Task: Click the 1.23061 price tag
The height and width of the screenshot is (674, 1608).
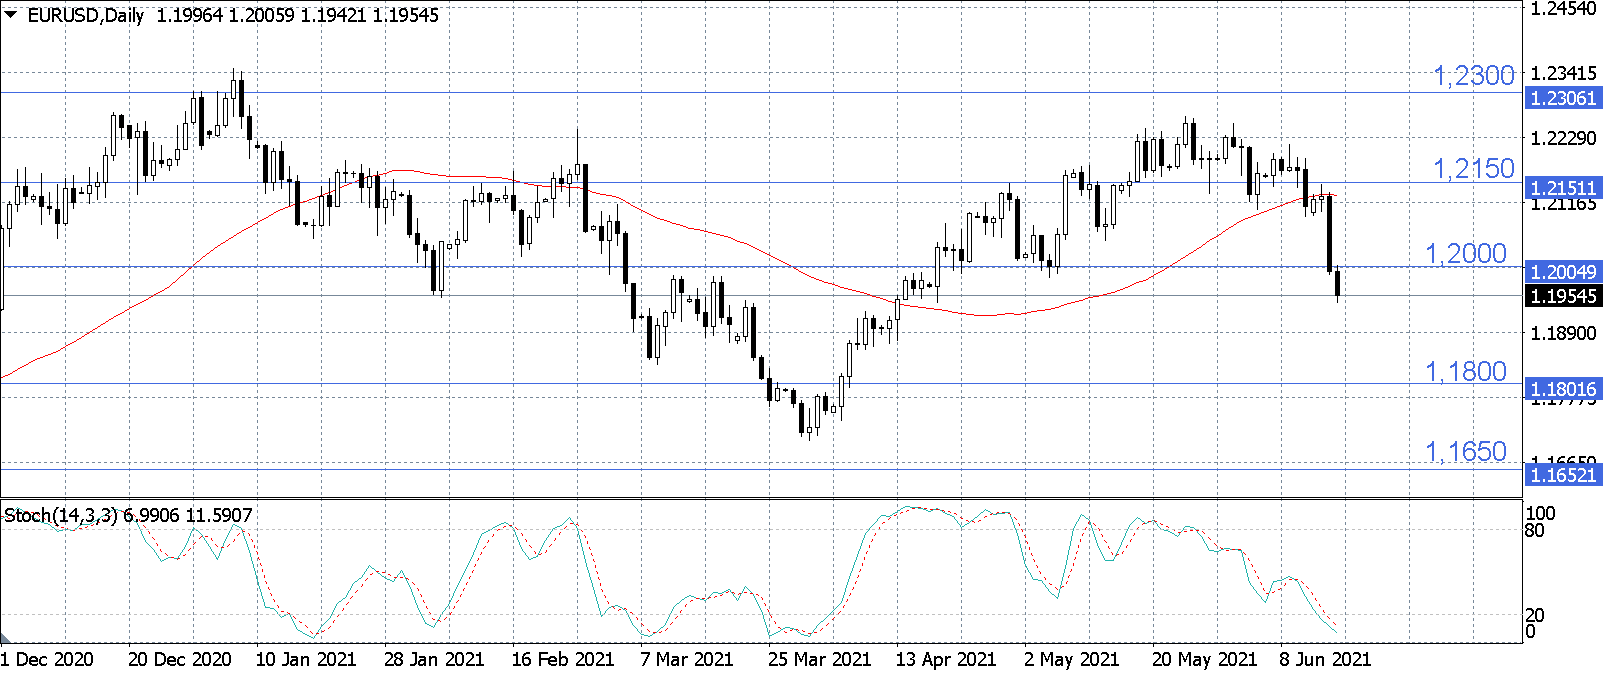Action: coord(1564,98)
